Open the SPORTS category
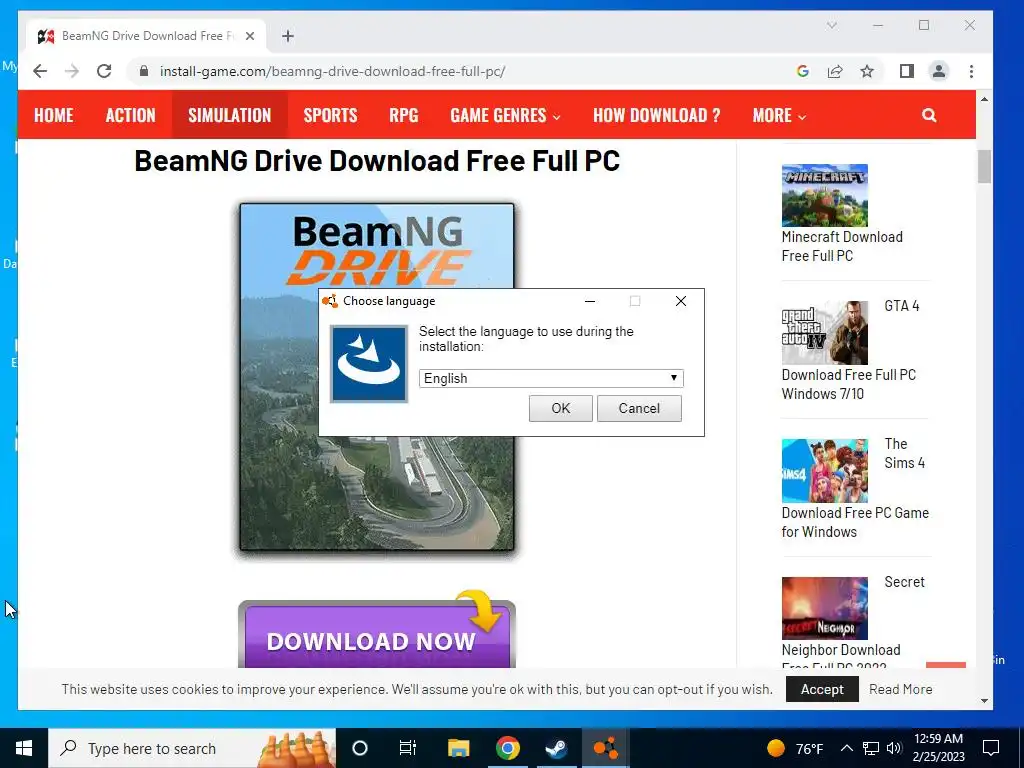The image size is (1024, 768). pos(330,115)
